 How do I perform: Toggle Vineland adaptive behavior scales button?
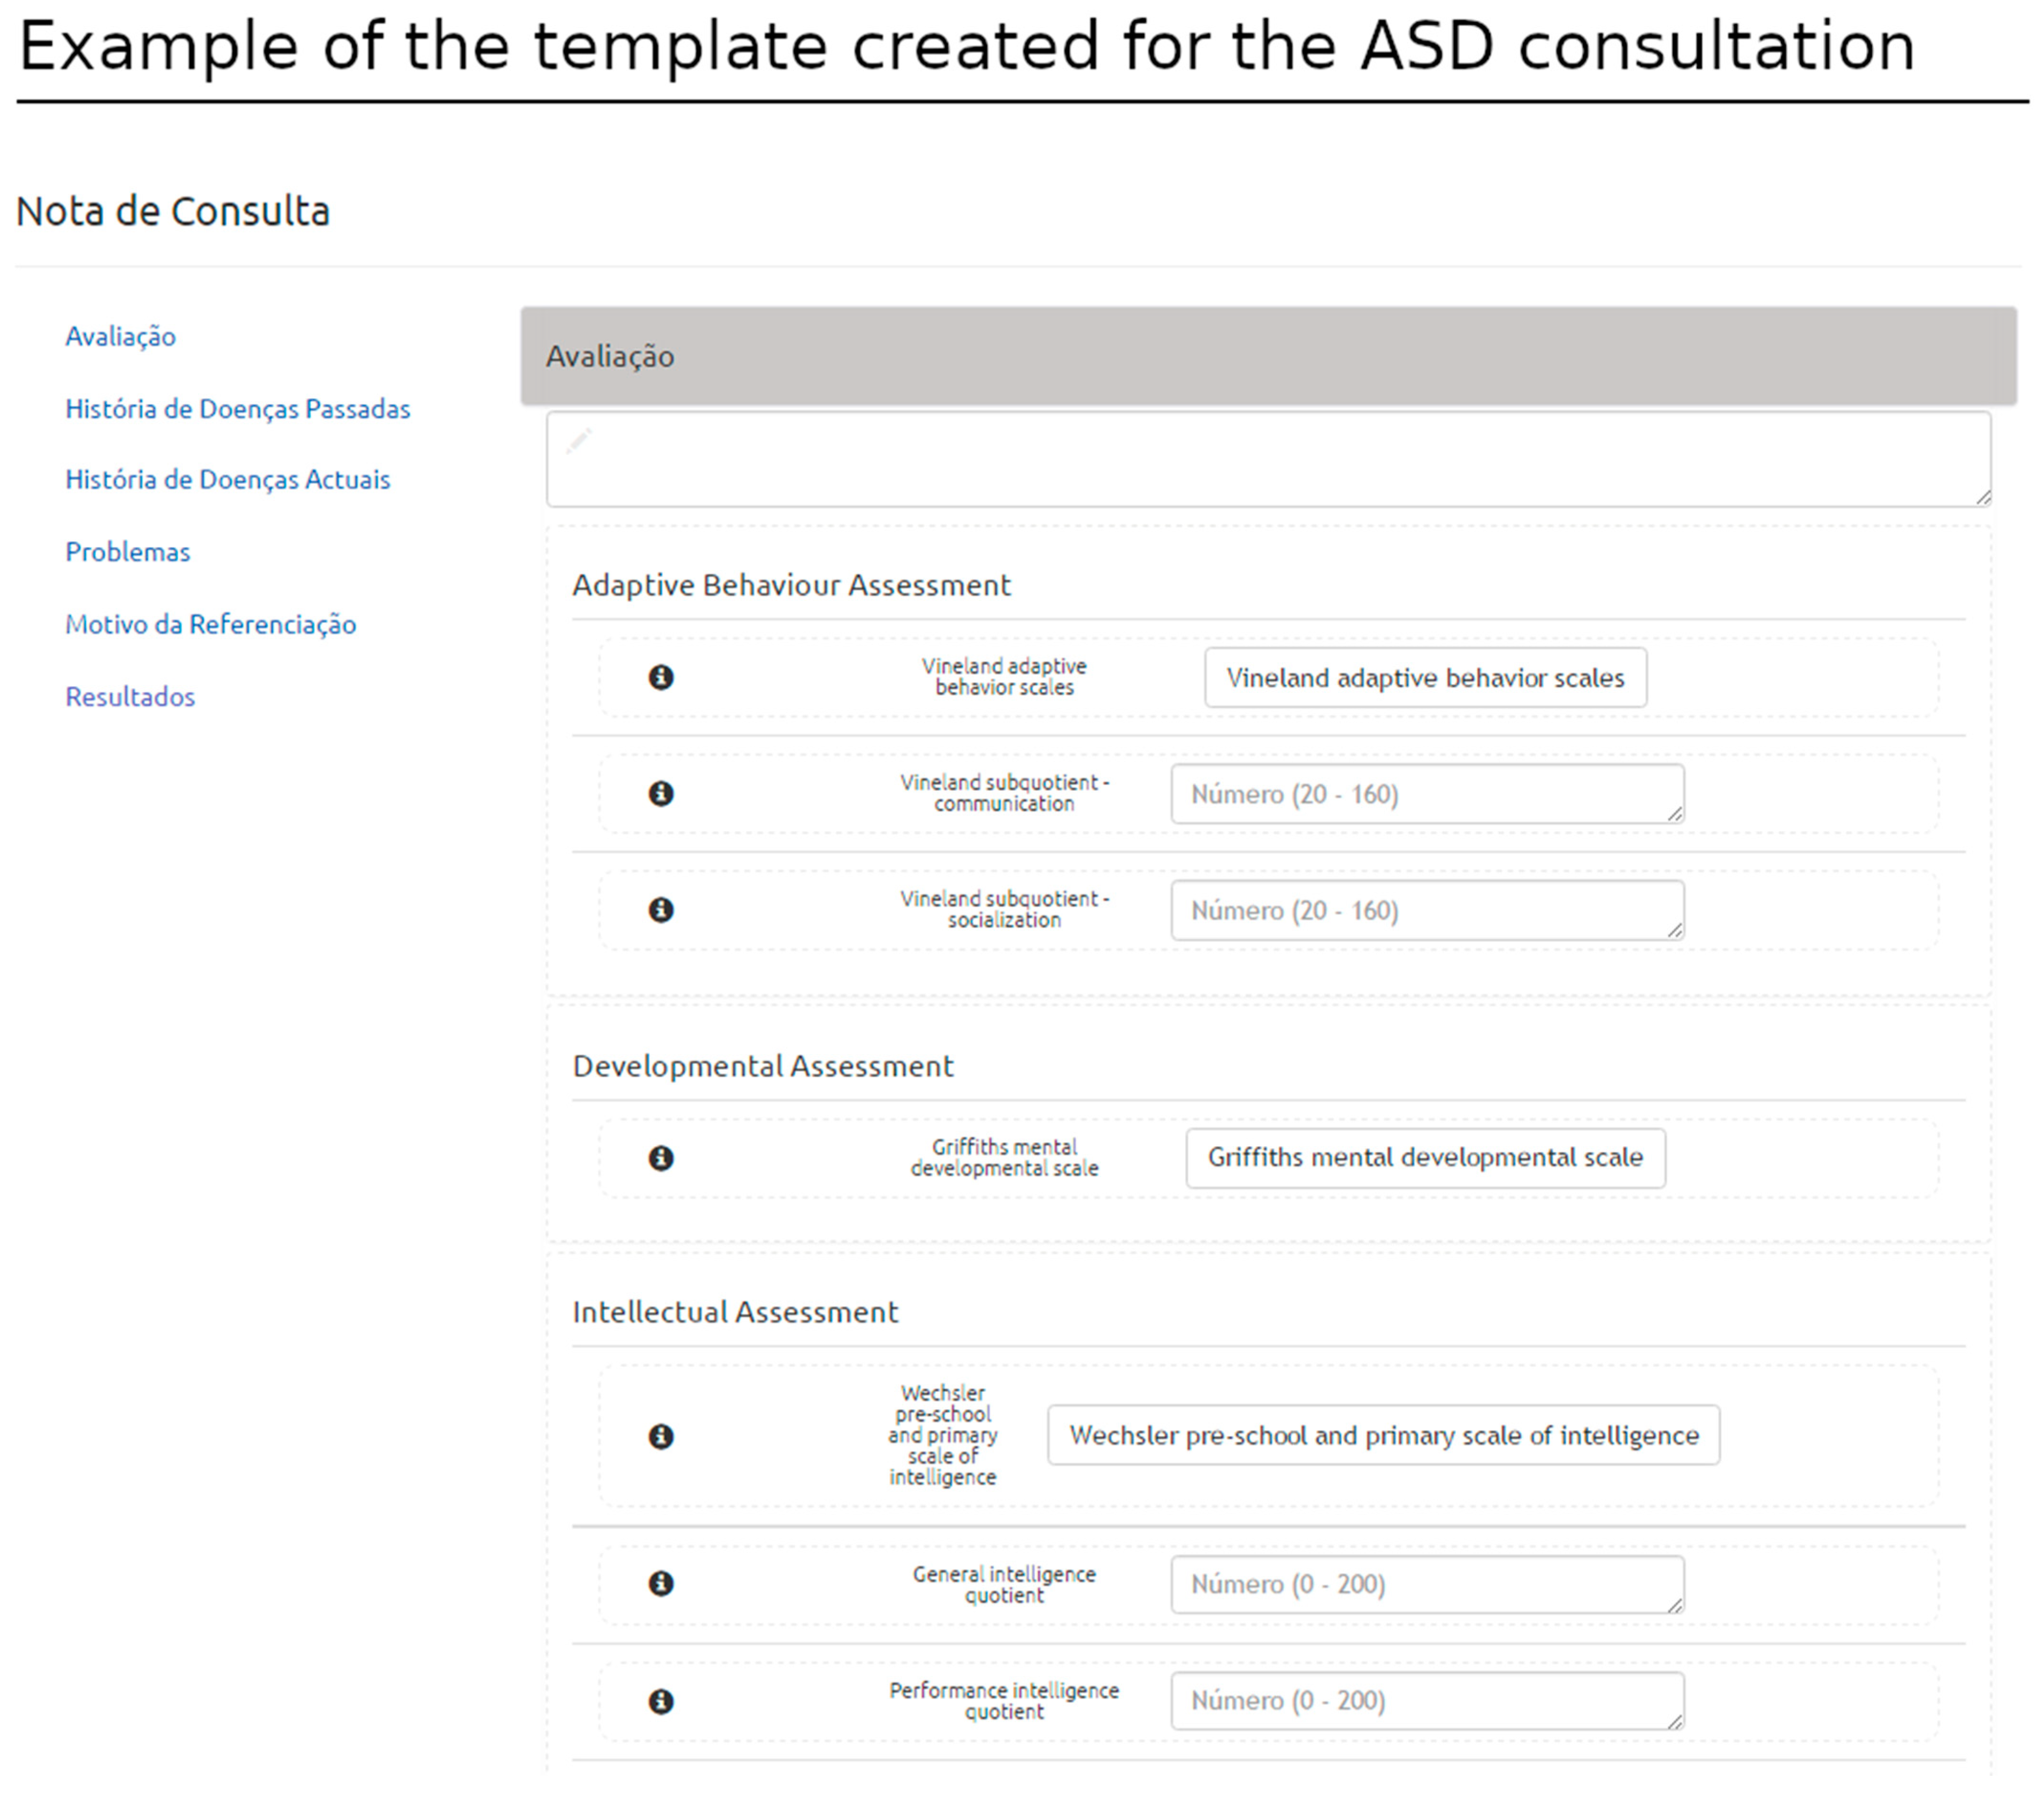tap(1424, 678)
